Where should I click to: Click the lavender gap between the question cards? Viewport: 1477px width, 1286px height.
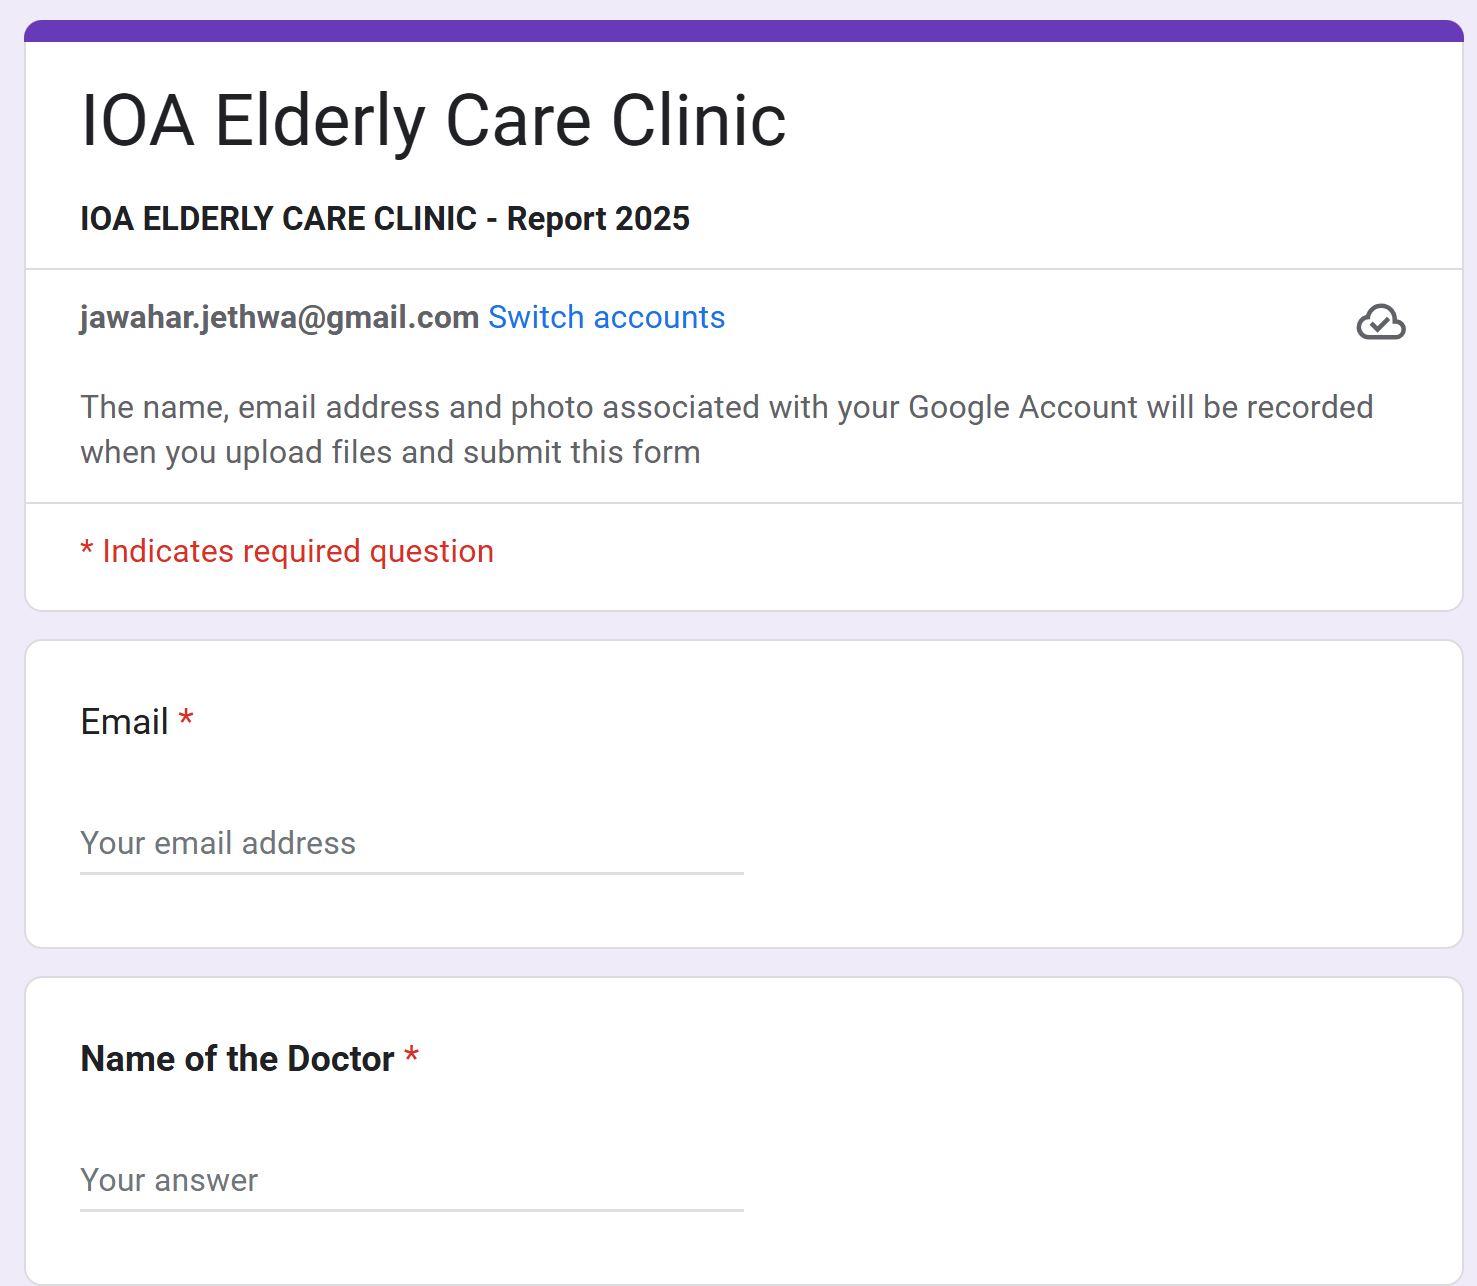pos(743,962)
